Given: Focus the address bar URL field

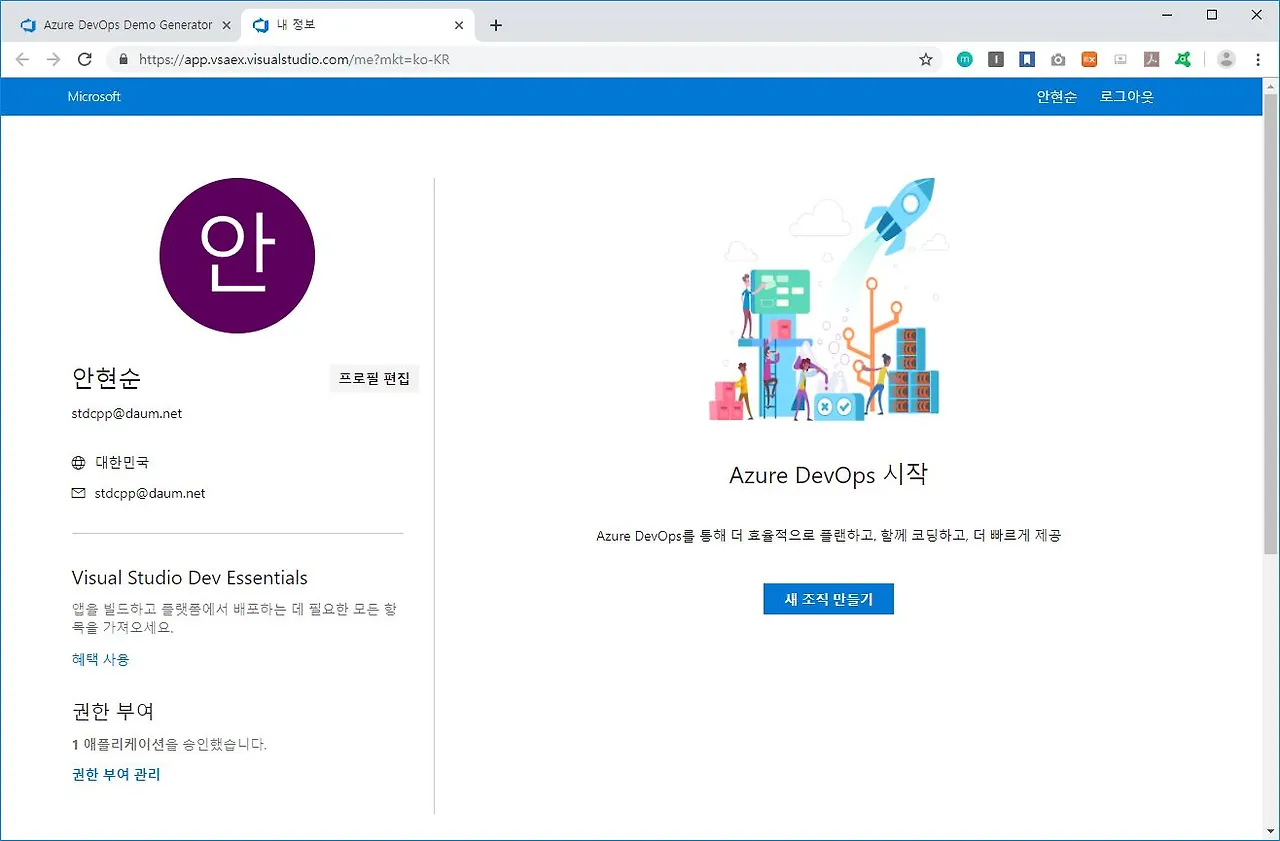Looking at the screenshot, I should pos(524,59).
